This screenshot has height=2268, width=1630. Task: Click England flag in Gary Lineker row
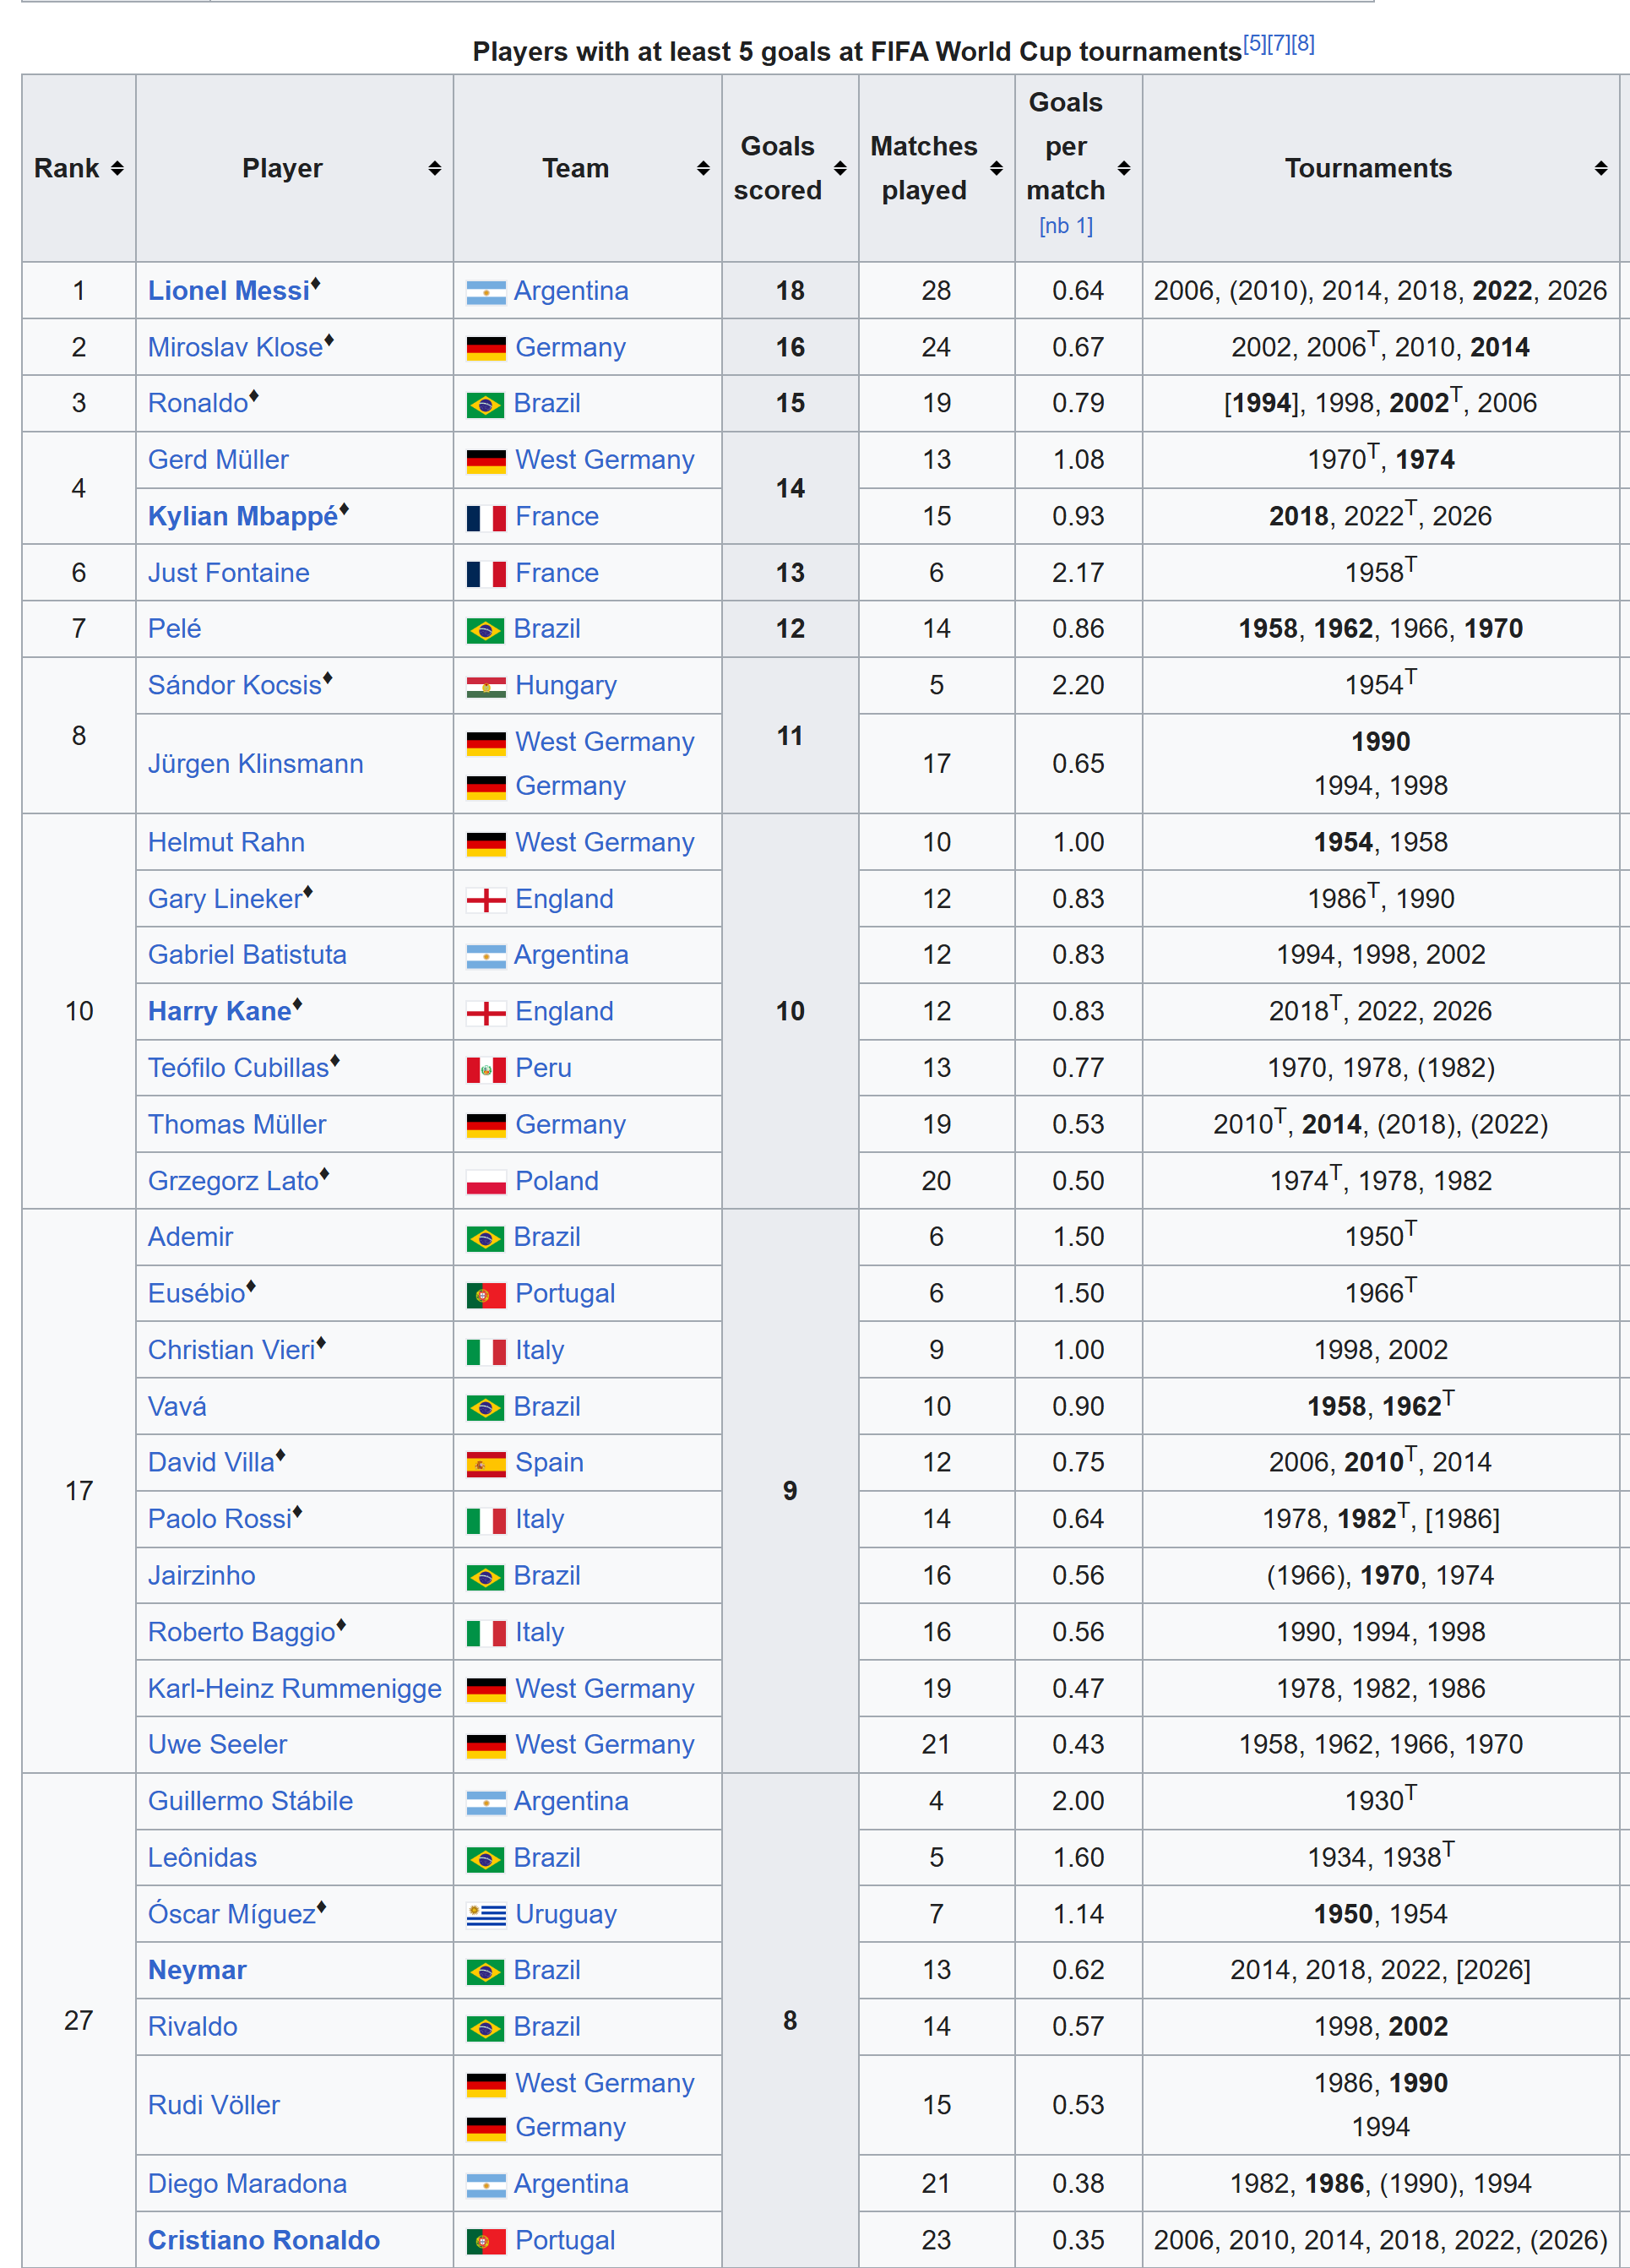pyautogui.click(x=486, y=900)
